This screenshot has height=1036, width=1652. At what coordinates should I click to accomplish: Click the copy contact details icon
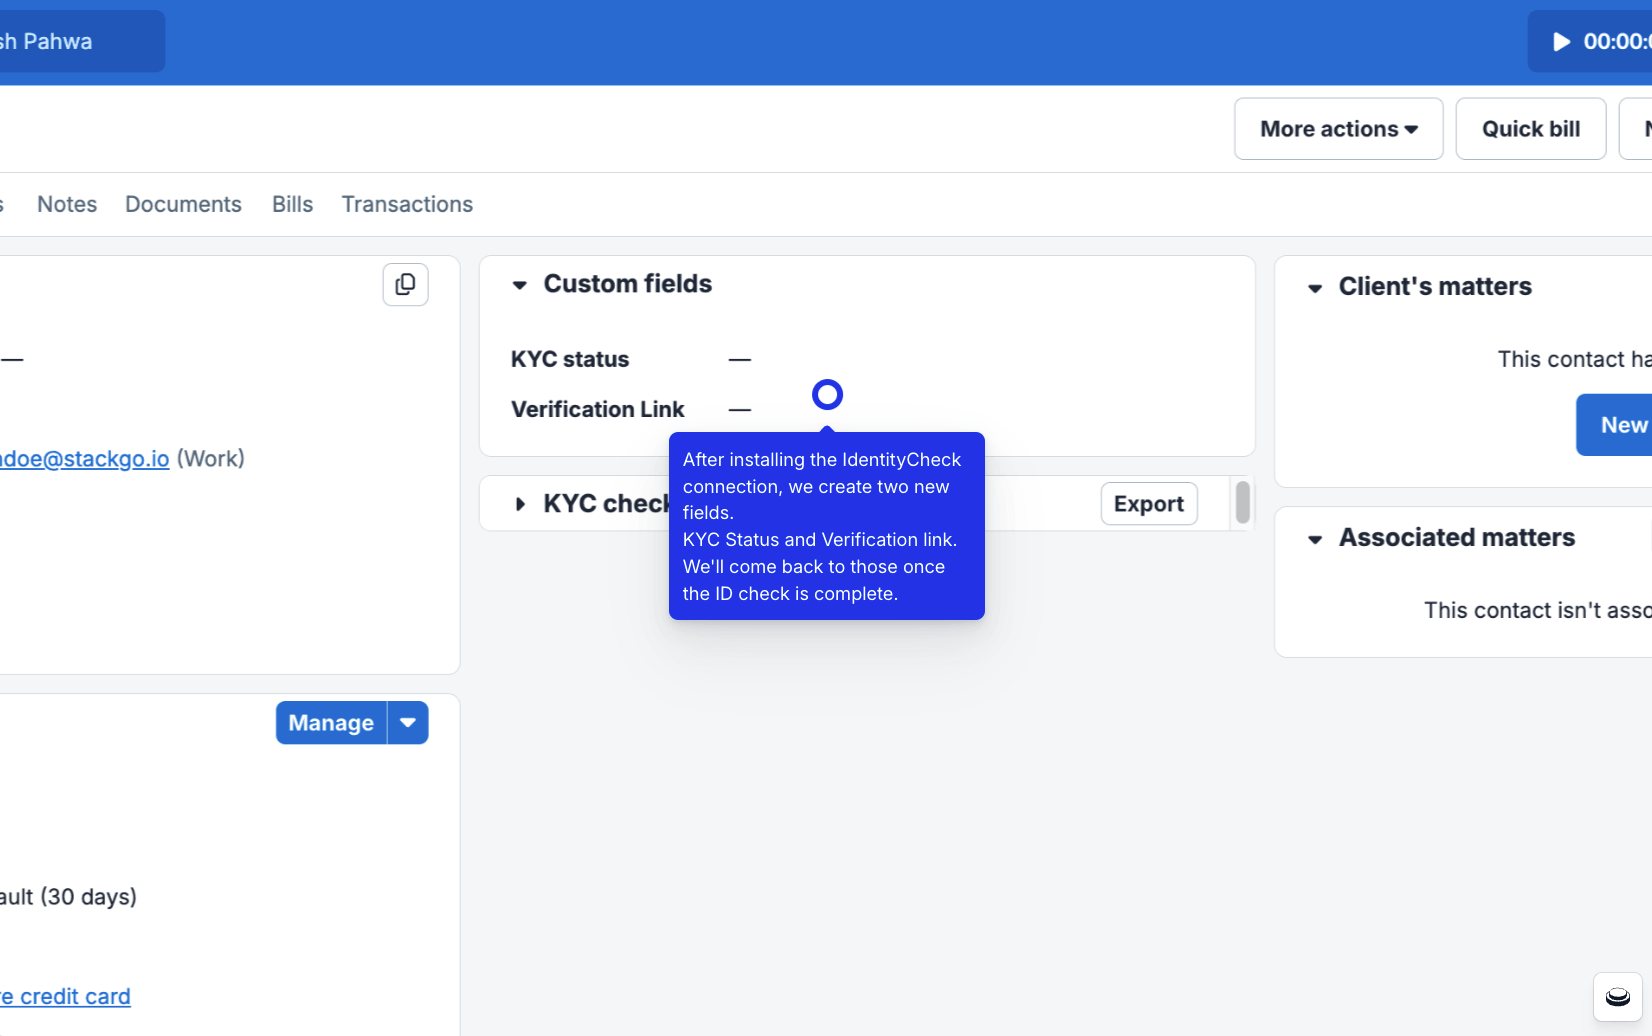tap(405, 285)
